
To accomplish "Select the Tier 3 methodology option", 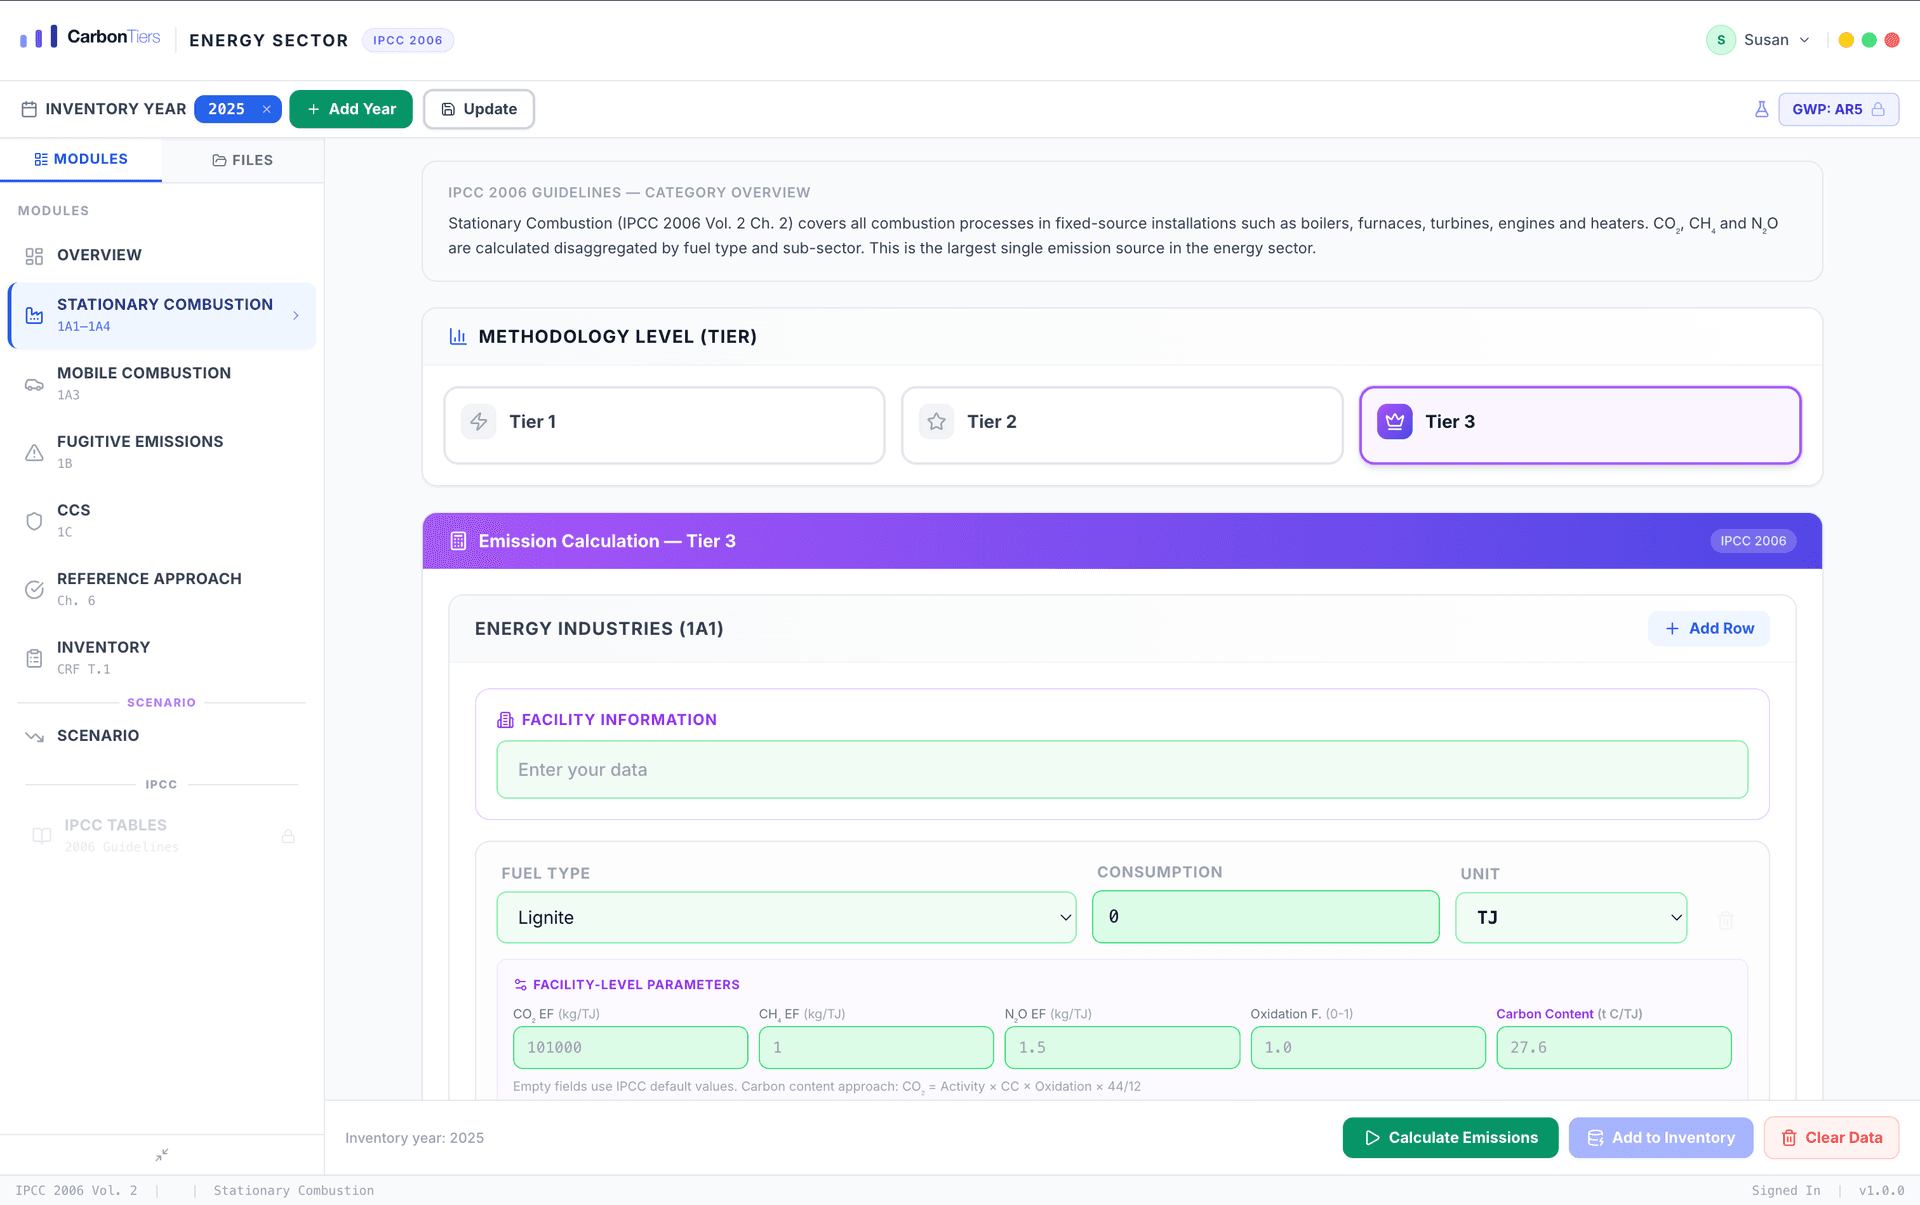I will 1579,424.
